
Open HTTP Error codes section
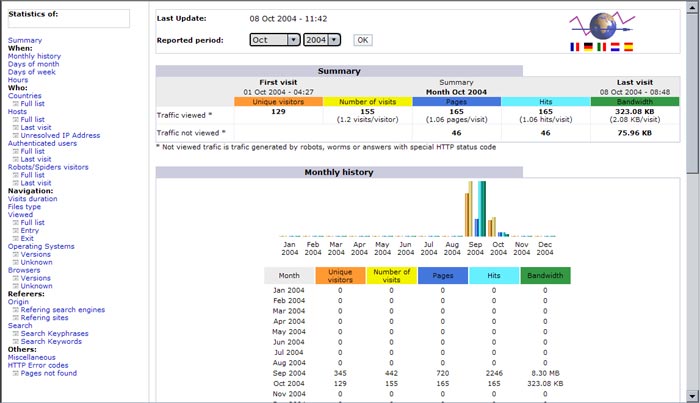tap(40, 365)
